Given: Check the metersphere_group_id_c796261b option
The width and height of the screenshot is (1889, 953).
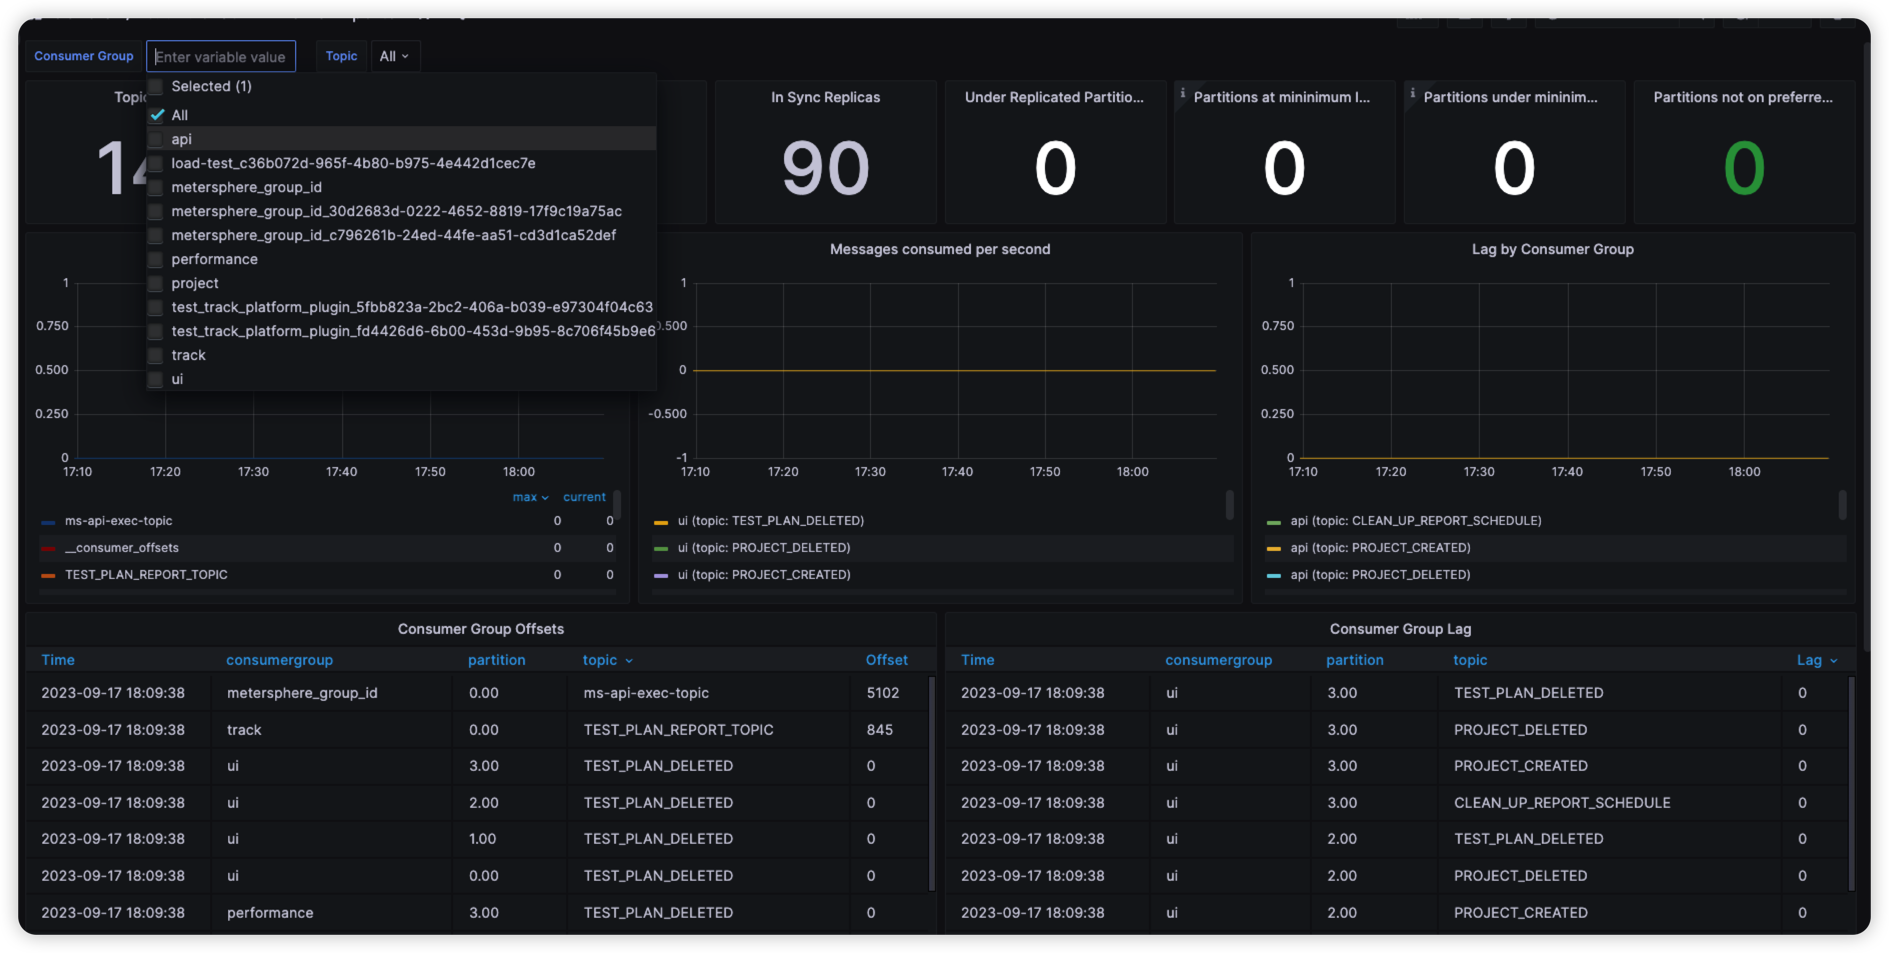Looking at the screenshot, I should (156, 235).
